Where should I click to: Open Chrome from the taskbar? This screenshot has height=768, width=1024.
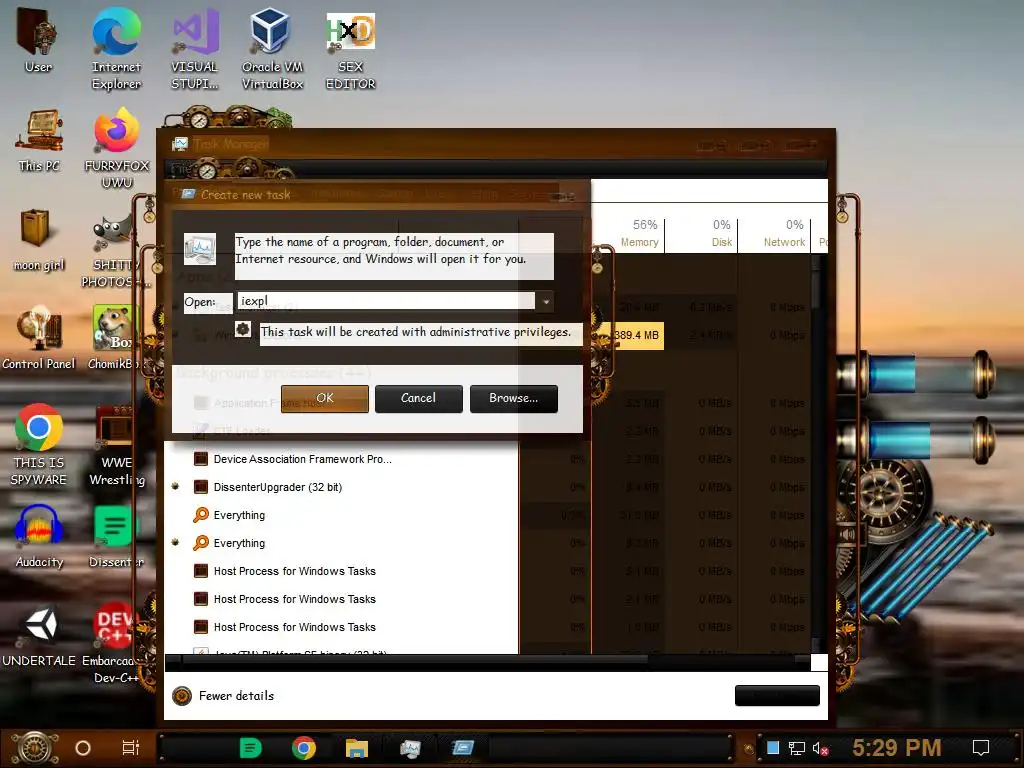304,748
